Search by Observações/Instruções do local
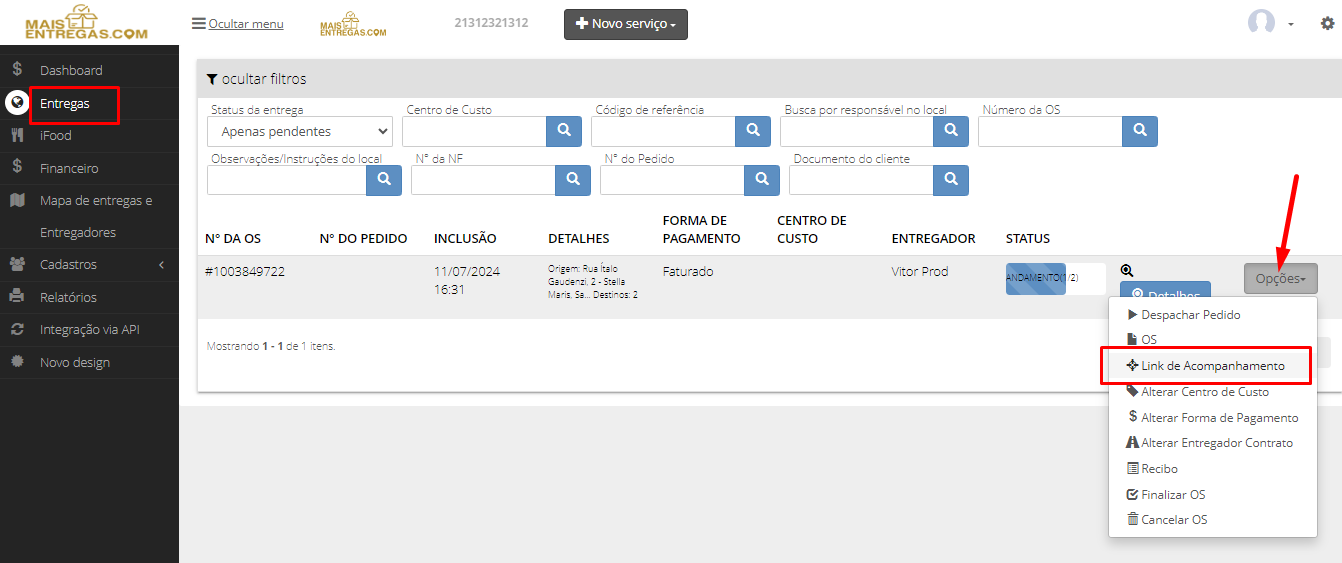Screen dimensions: 1342x563 [384, 180]
